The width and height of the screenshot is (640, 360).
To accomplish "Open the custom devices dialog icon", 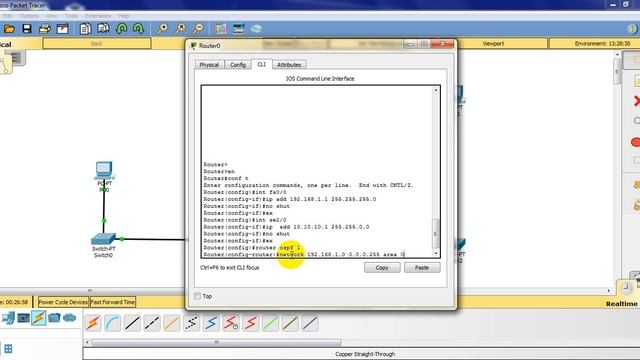I will [x=238, y=29].
